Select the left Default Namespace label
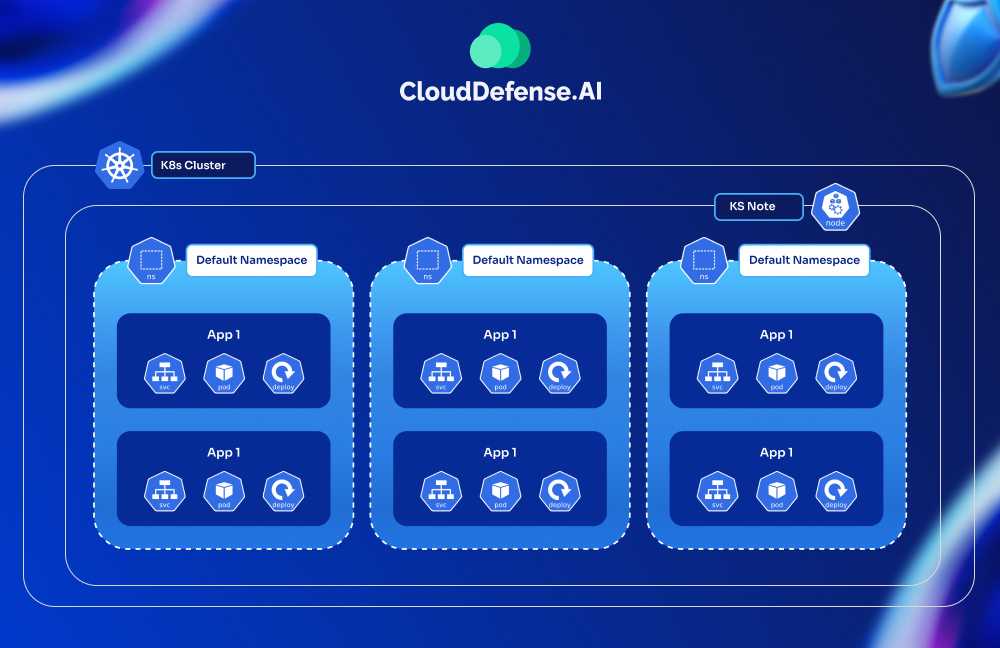1000x648 pixels. [251, 260]
